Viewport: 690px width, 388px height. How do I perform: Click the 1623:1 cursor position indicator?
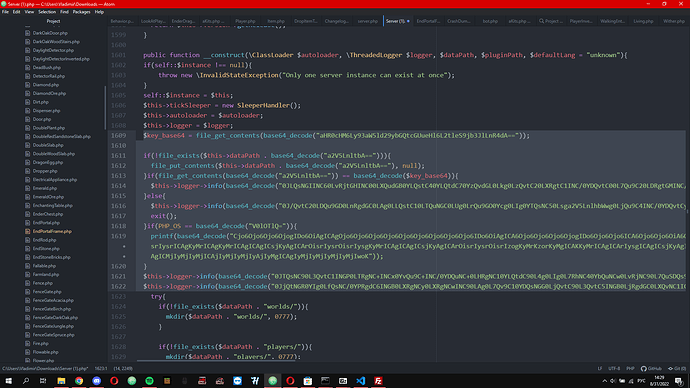click(x=101, y=369)
